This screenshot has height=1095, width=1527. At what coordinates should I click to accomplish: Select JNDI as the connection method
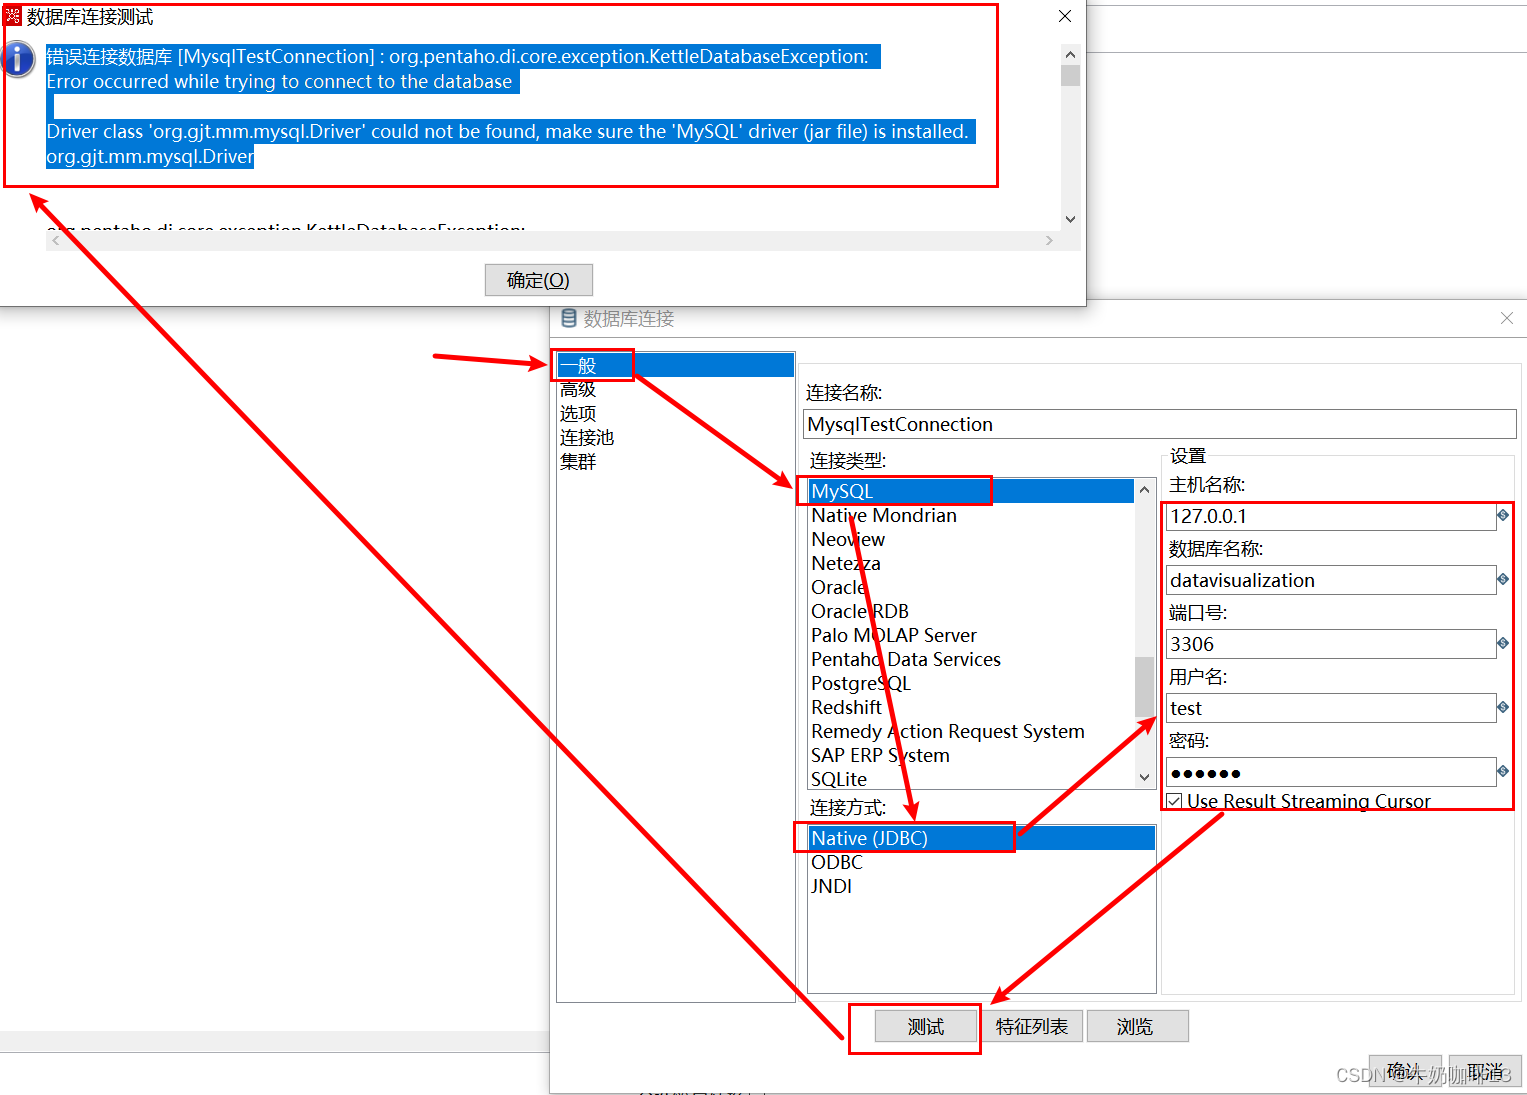pyautogui.click(x=831, y=886)
